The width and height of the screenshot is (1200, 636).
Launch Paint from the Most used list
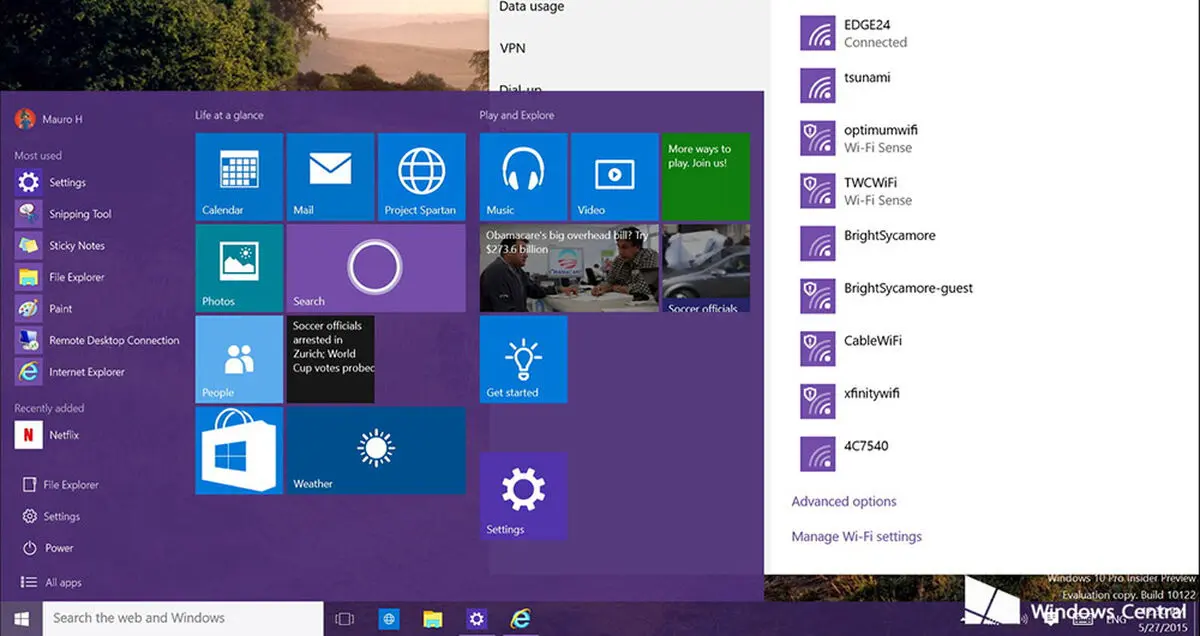pyautogui.click(x=44, y=308)
